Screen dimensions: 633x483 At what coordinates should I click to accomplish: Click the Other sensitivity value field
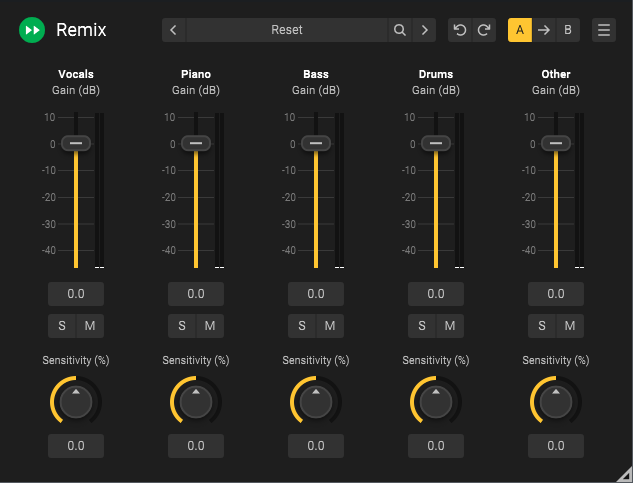(x=556, y=446)
